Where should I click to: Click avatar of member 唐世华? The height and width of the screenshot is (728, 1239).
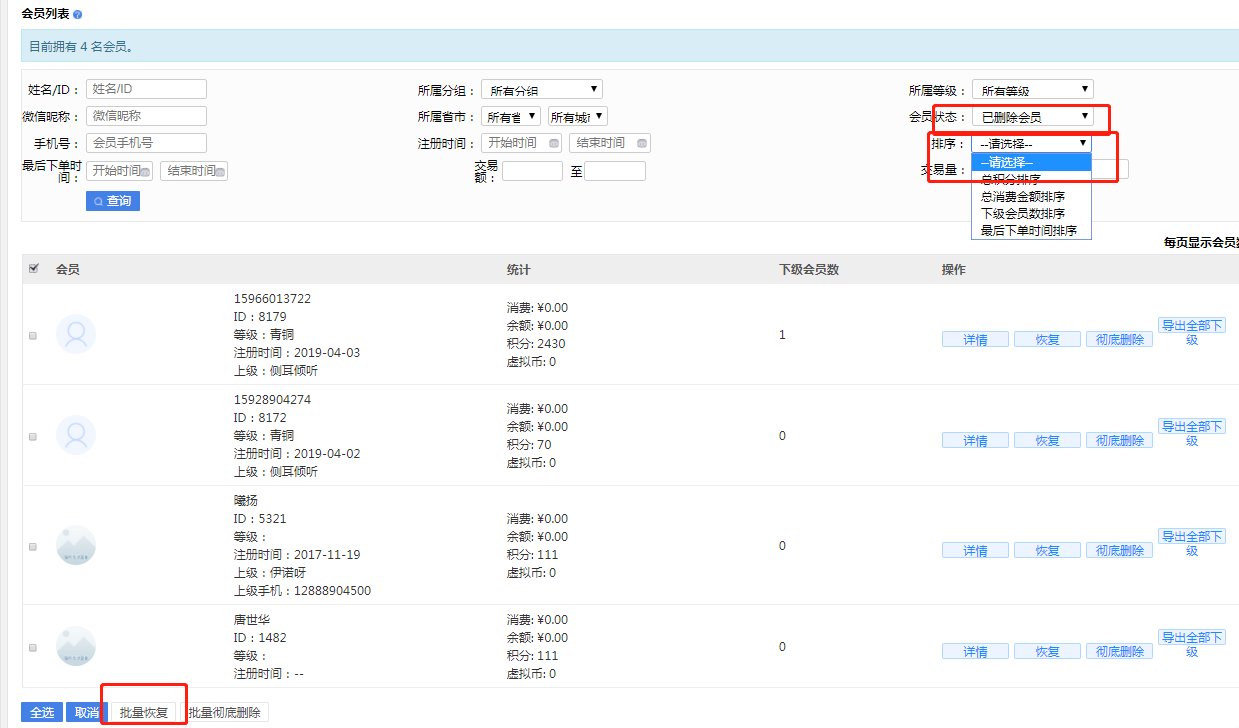point(76,646)
